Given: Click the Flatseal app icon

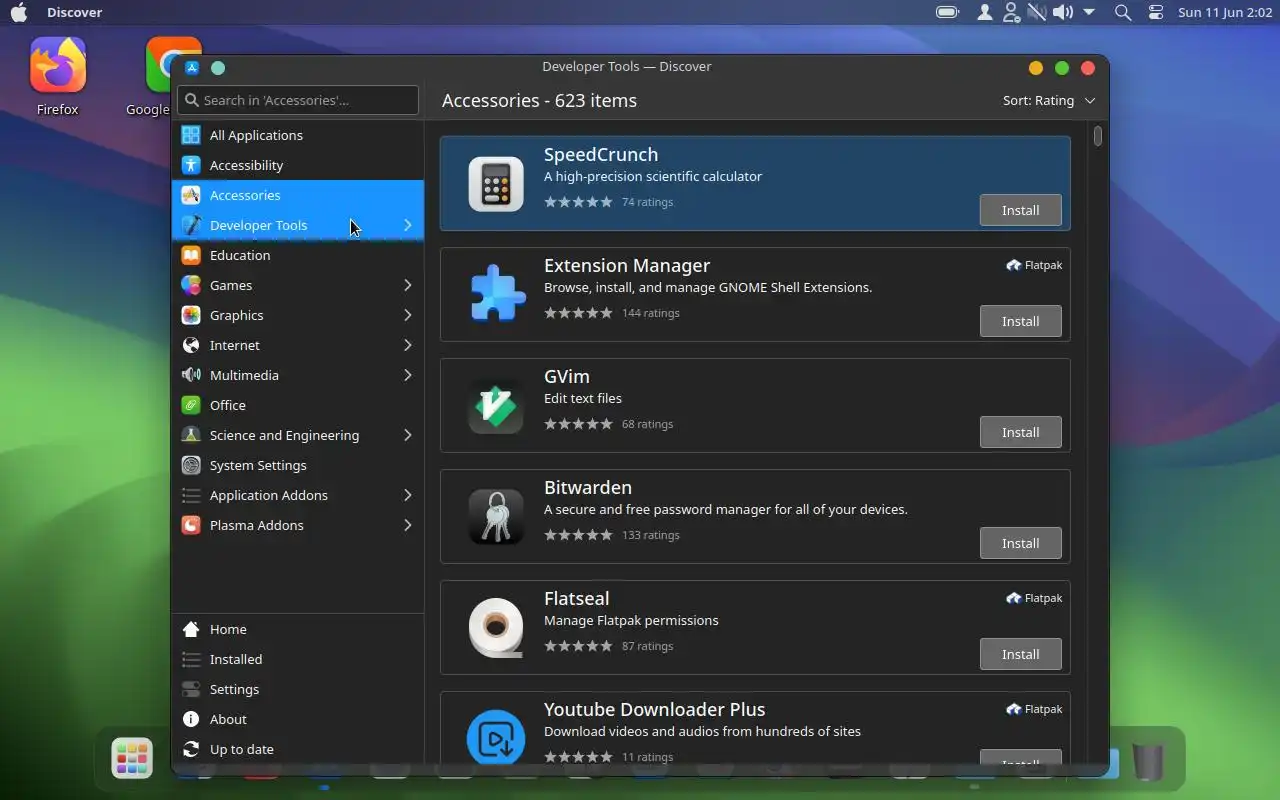Looking at the screenshot, I should (496, 627).
